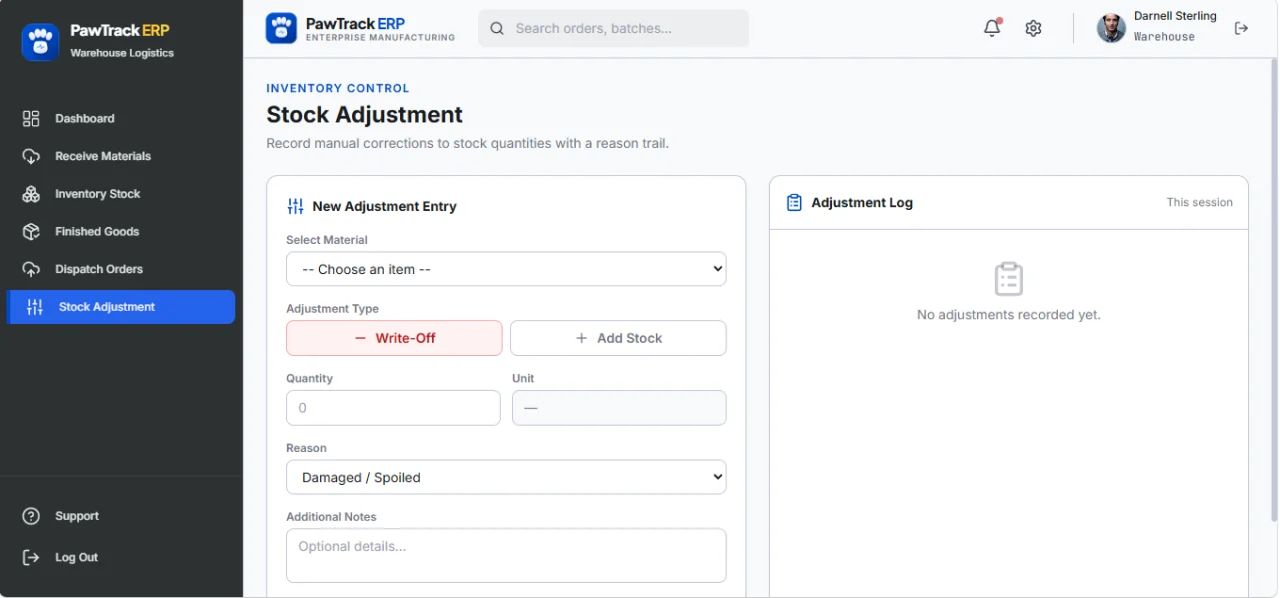This screenshot has height=598, width=1280.
Task: Click the Inventory Stock boxes icon
Action: point(31,194)
